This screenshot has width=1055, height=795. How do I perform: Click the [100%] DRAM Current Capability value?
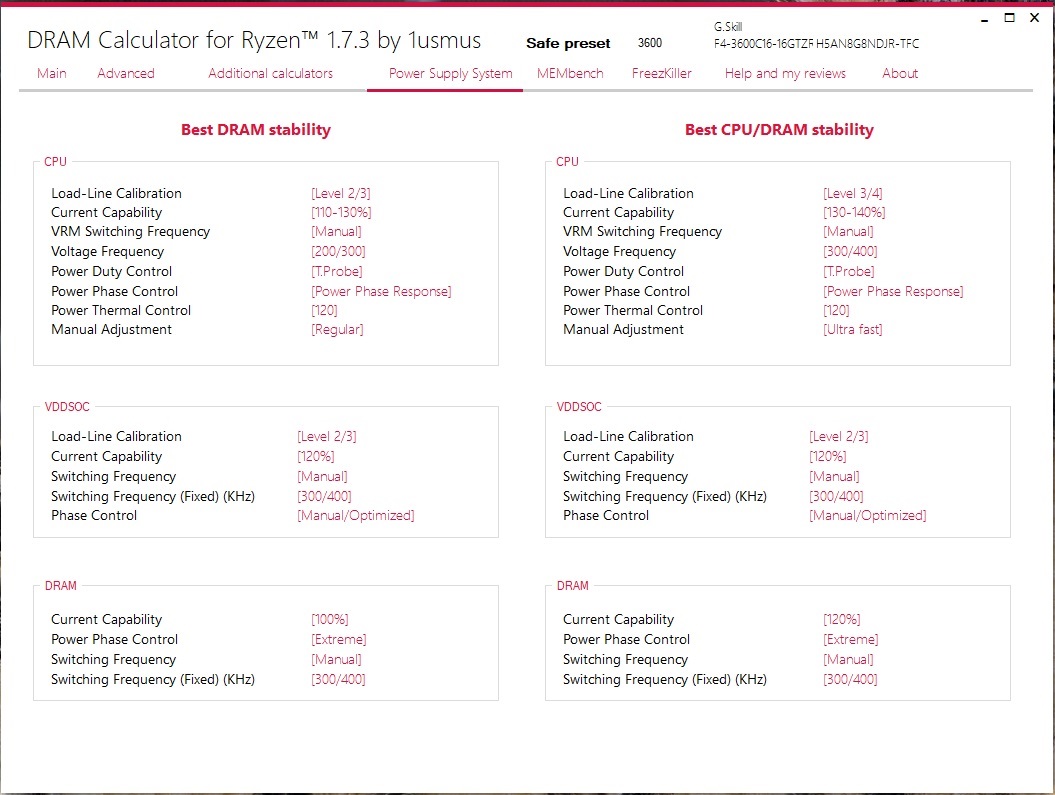tap(330, 619)
